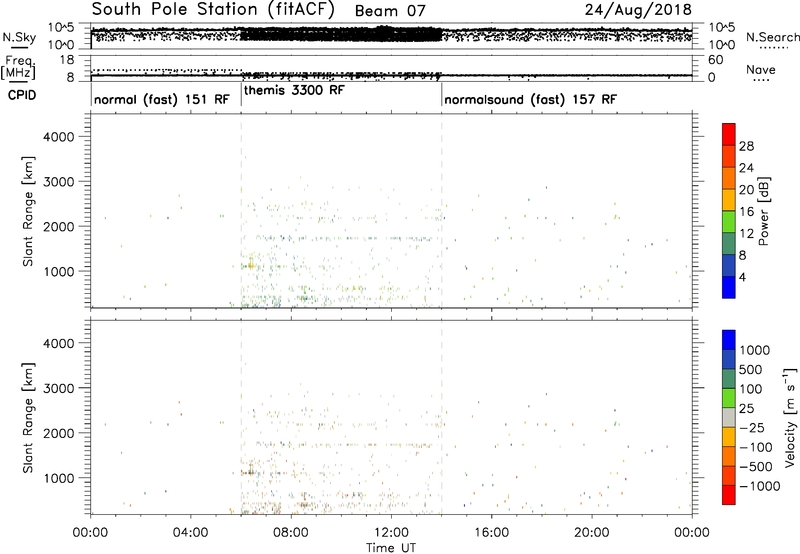
Task: Click the blue top segment of velocity colorbar
Action: (729, 340)
